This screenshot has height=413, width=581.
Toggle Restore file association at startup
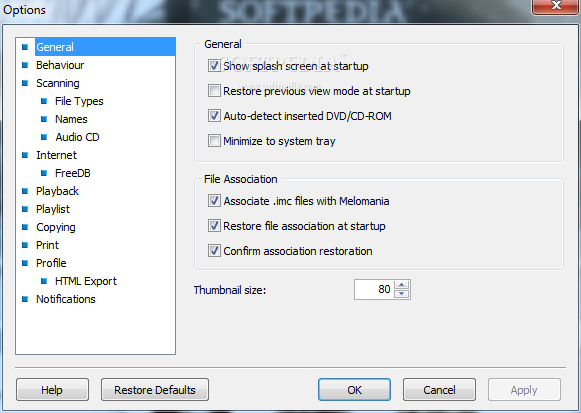(214, 226)
